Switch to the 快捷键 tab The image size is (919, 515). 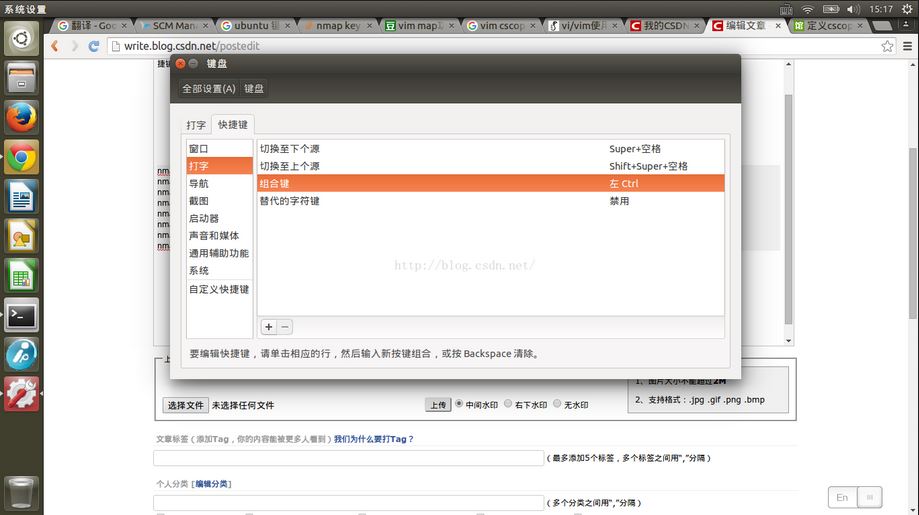tap(233, 124)
